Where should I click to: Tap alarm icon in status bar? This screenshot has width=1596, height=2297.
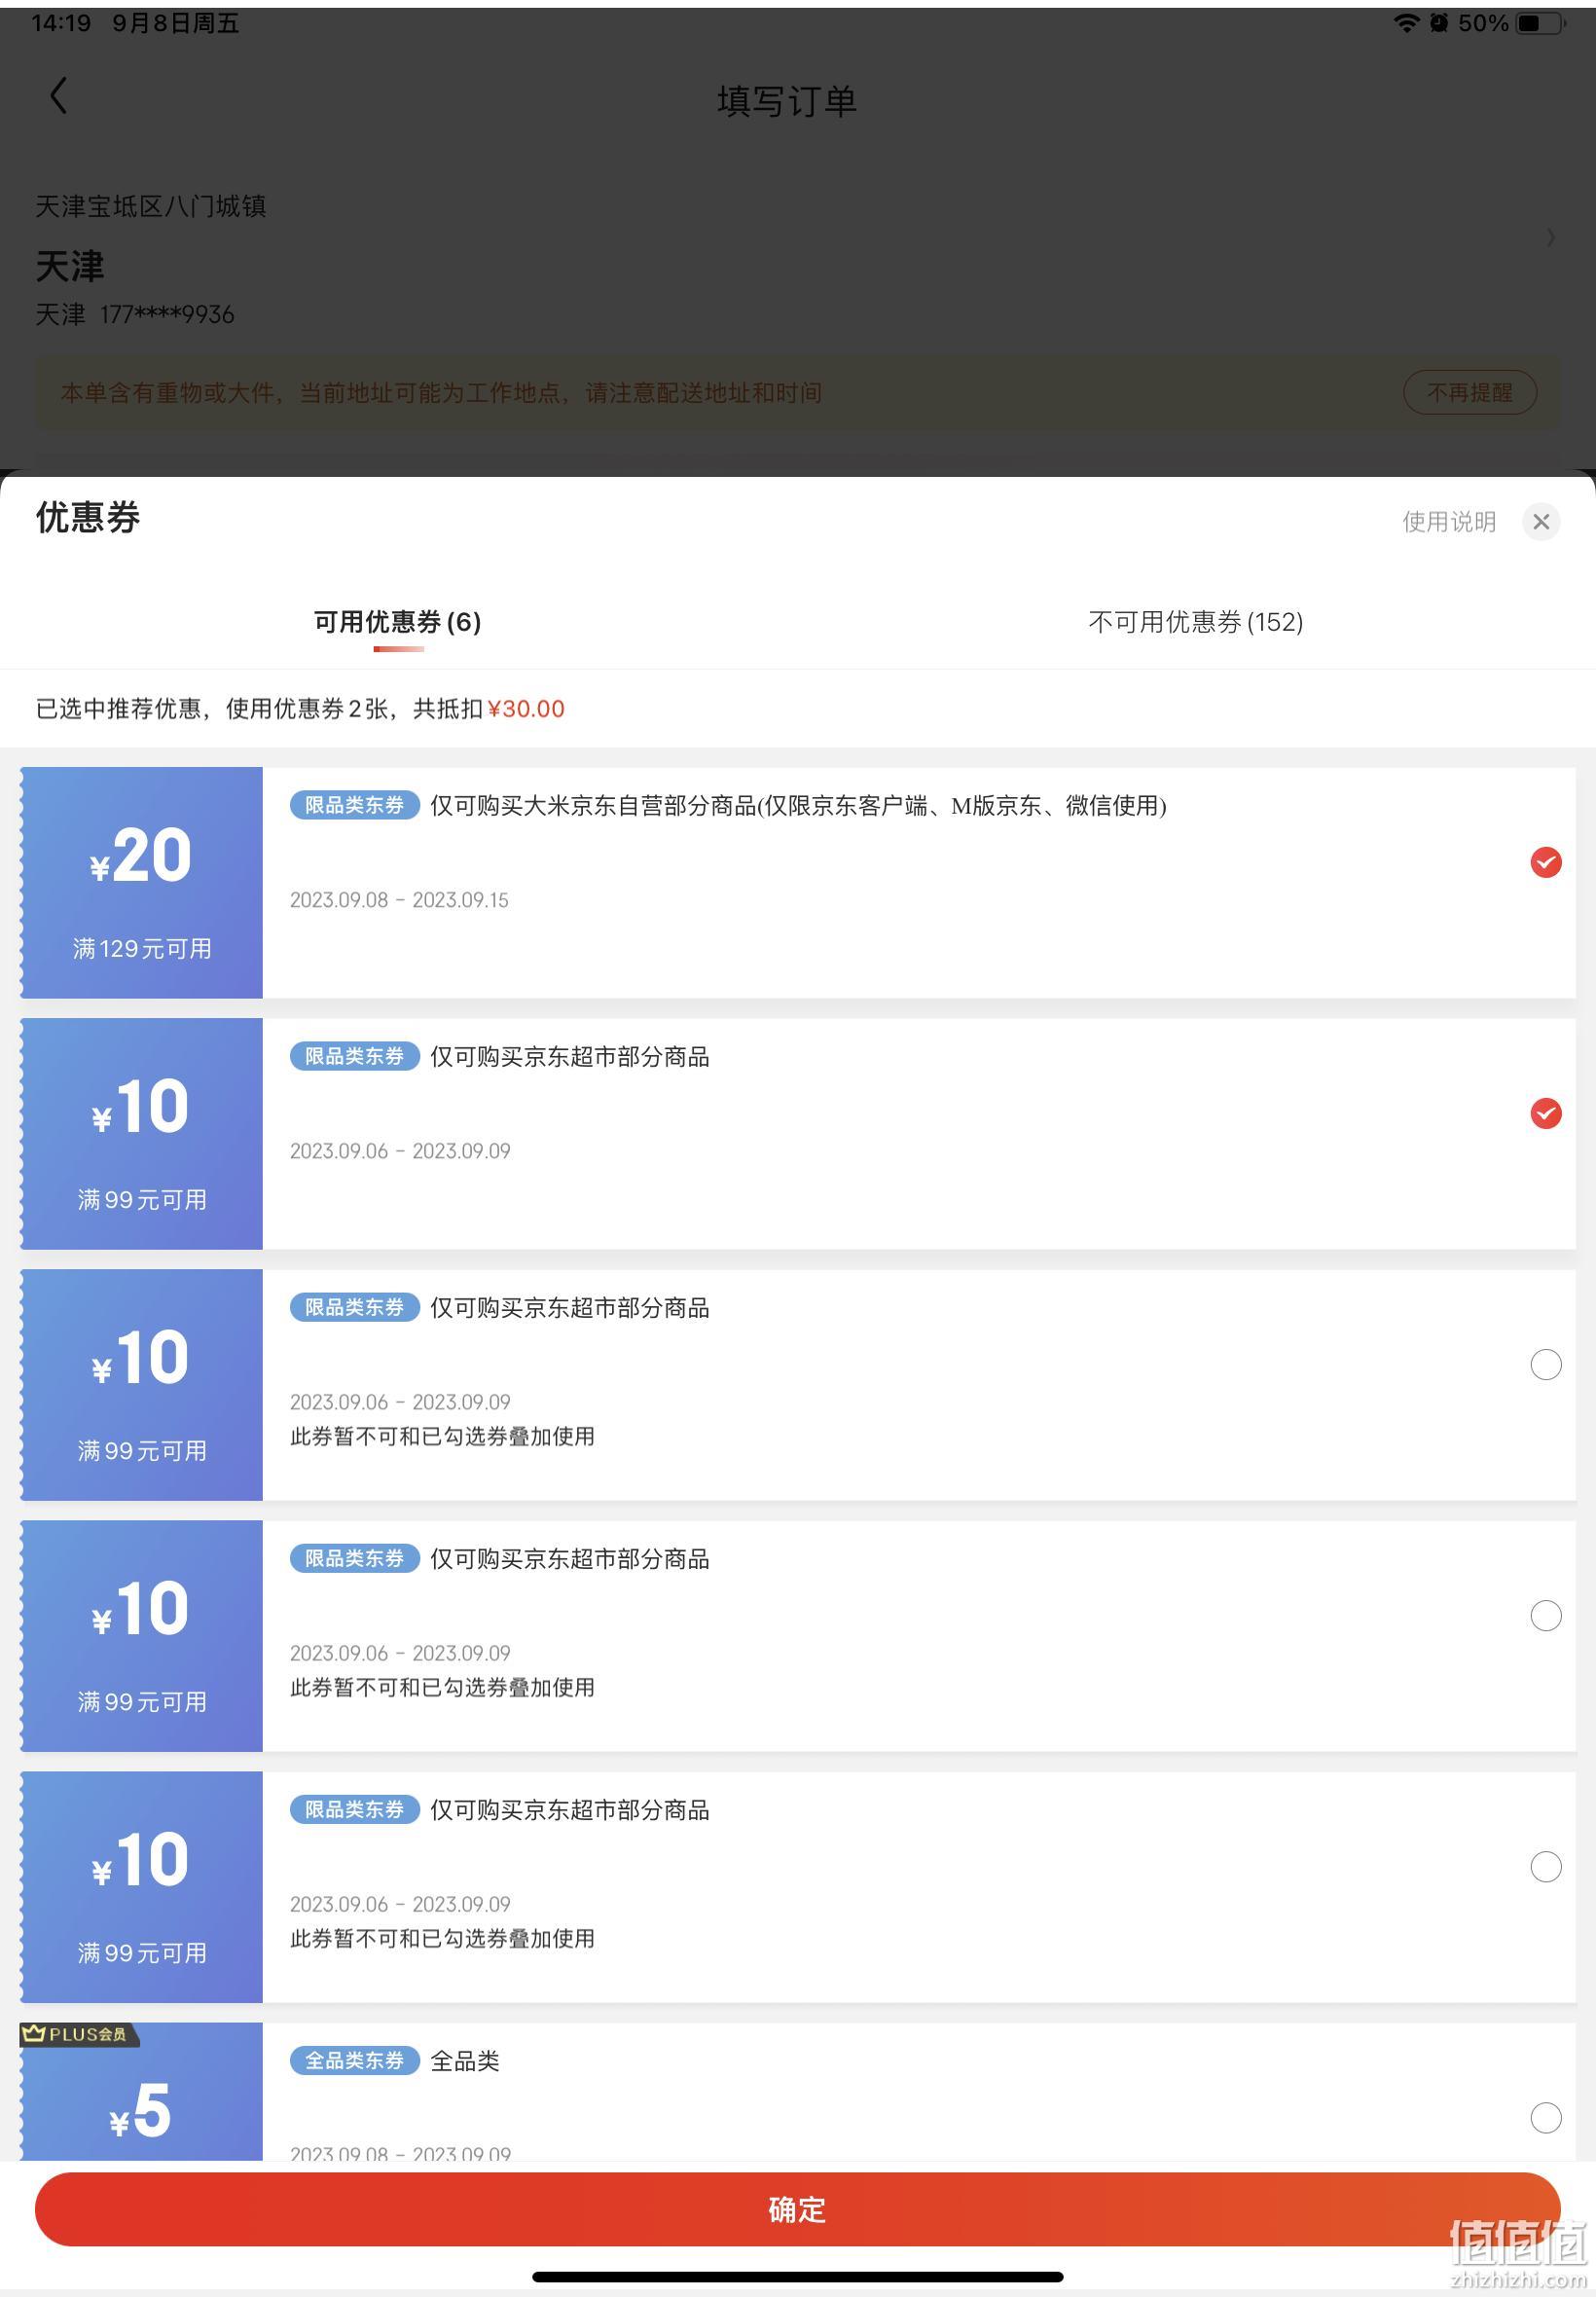[x=1438, y=23]
